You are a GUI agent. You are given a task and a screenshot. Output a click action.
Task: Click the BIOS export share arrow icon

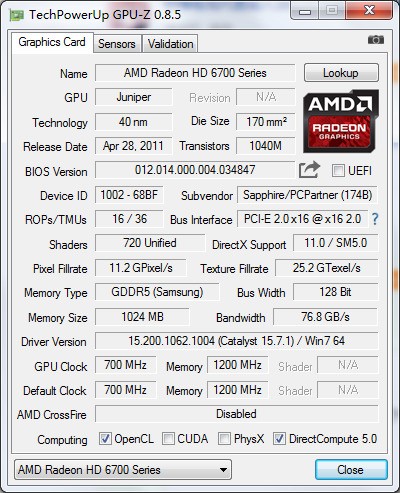point(309,170)
